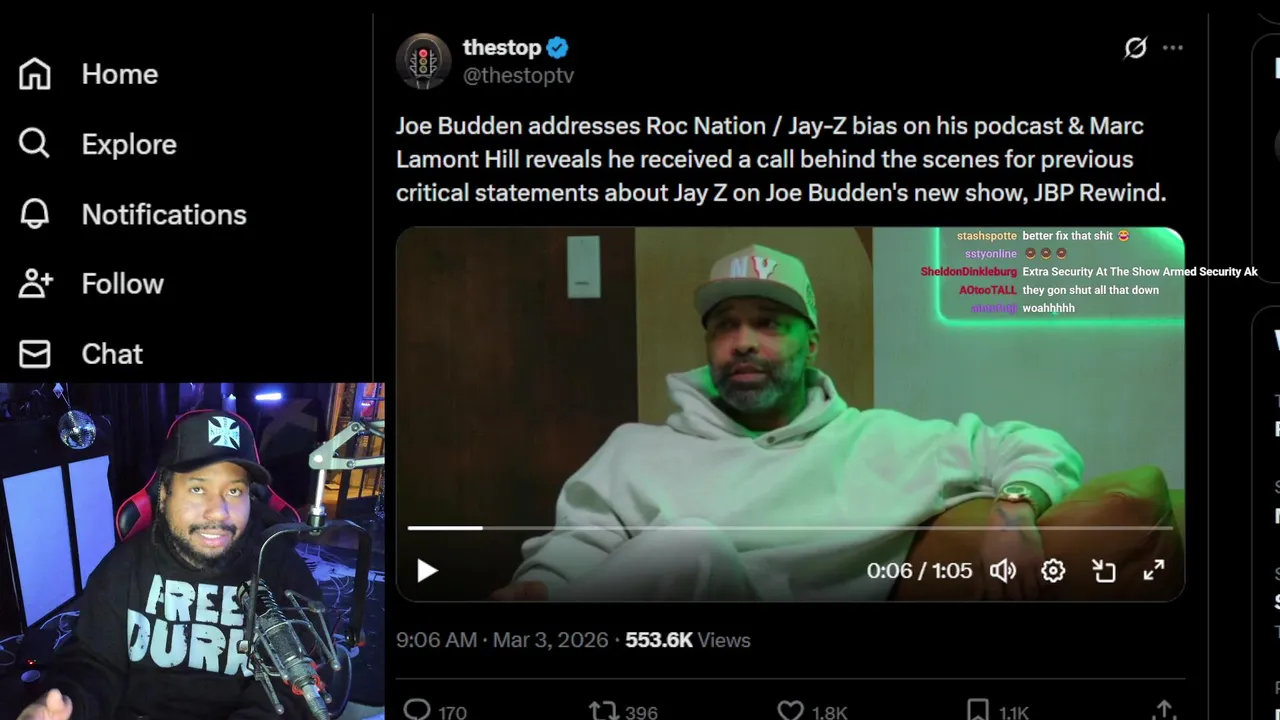Click the Grok icon on the post

1135,48
